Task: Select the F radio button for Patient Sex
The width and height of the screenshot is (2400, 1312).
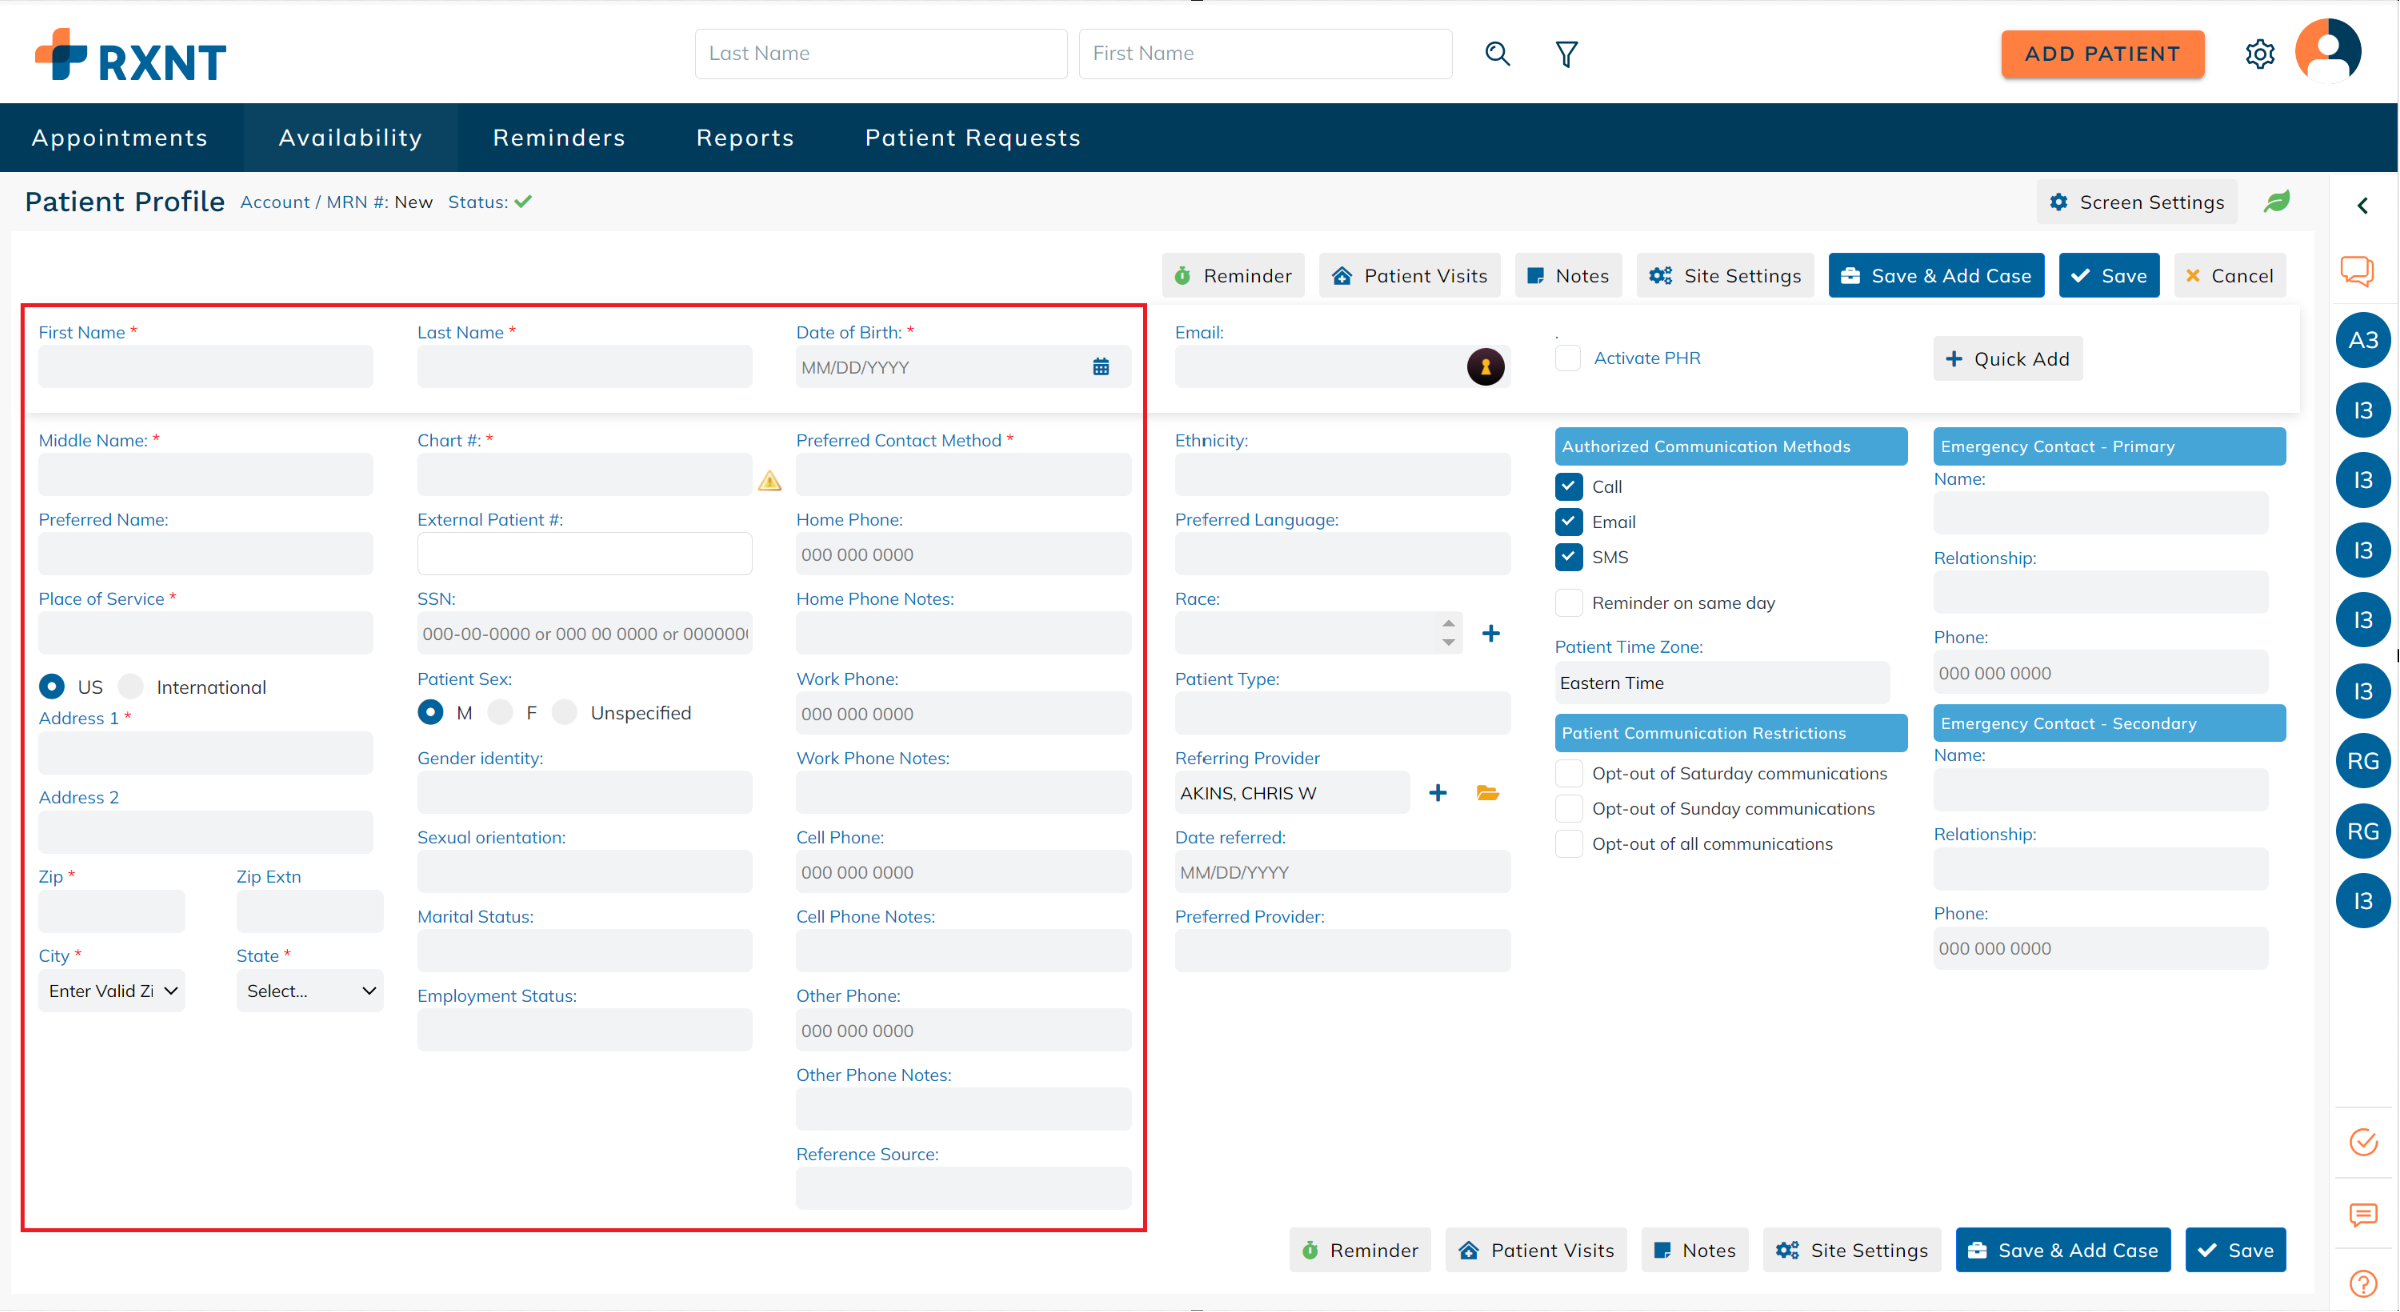Action: pyautogui.click(x=500, y=712)
